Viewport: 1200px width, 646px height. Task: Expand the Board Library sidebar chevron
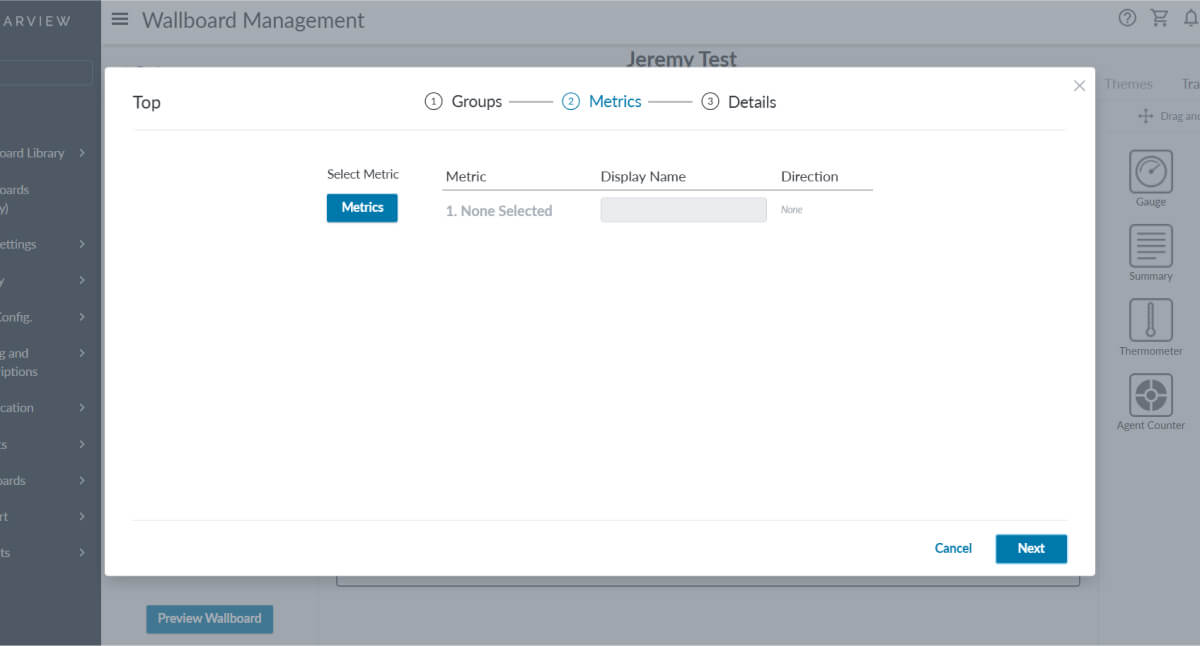(x=82, y=153)
